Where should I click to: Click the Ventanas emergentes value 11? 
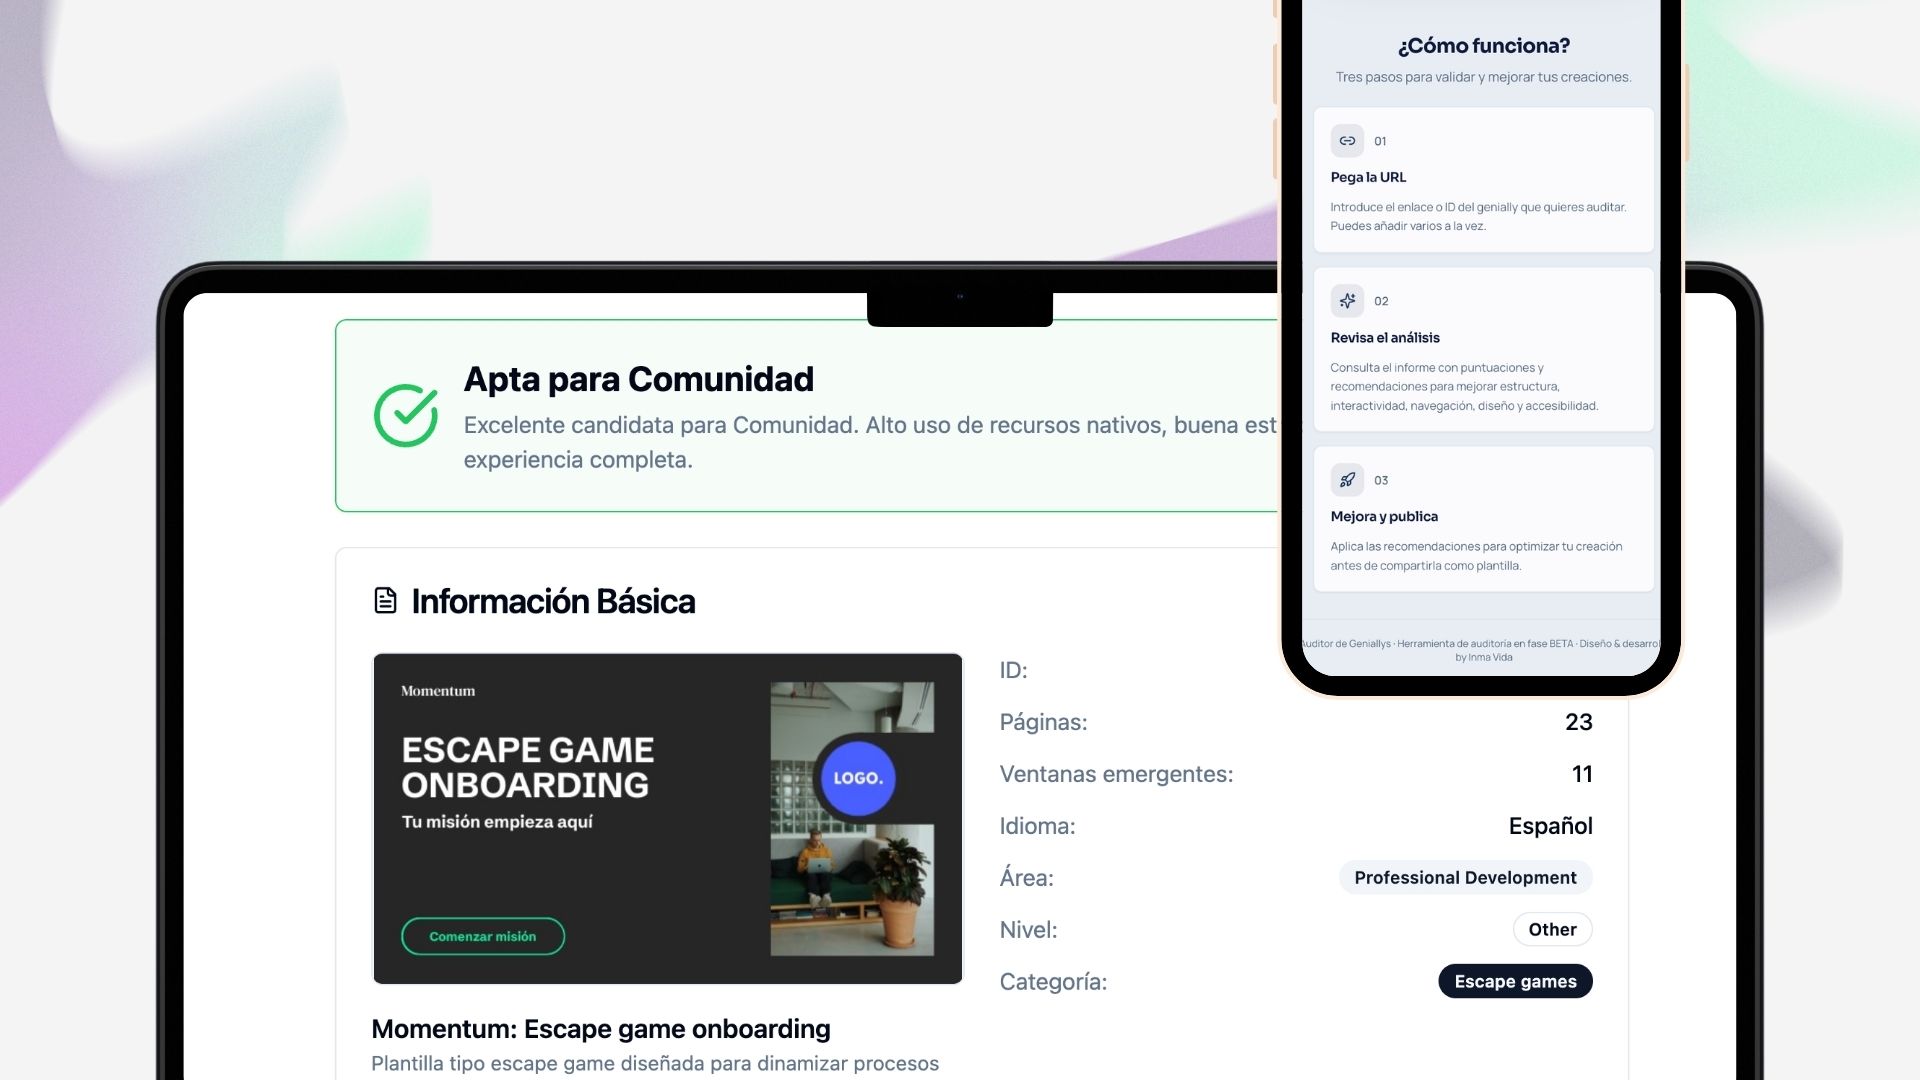(x=1581, y=774)
